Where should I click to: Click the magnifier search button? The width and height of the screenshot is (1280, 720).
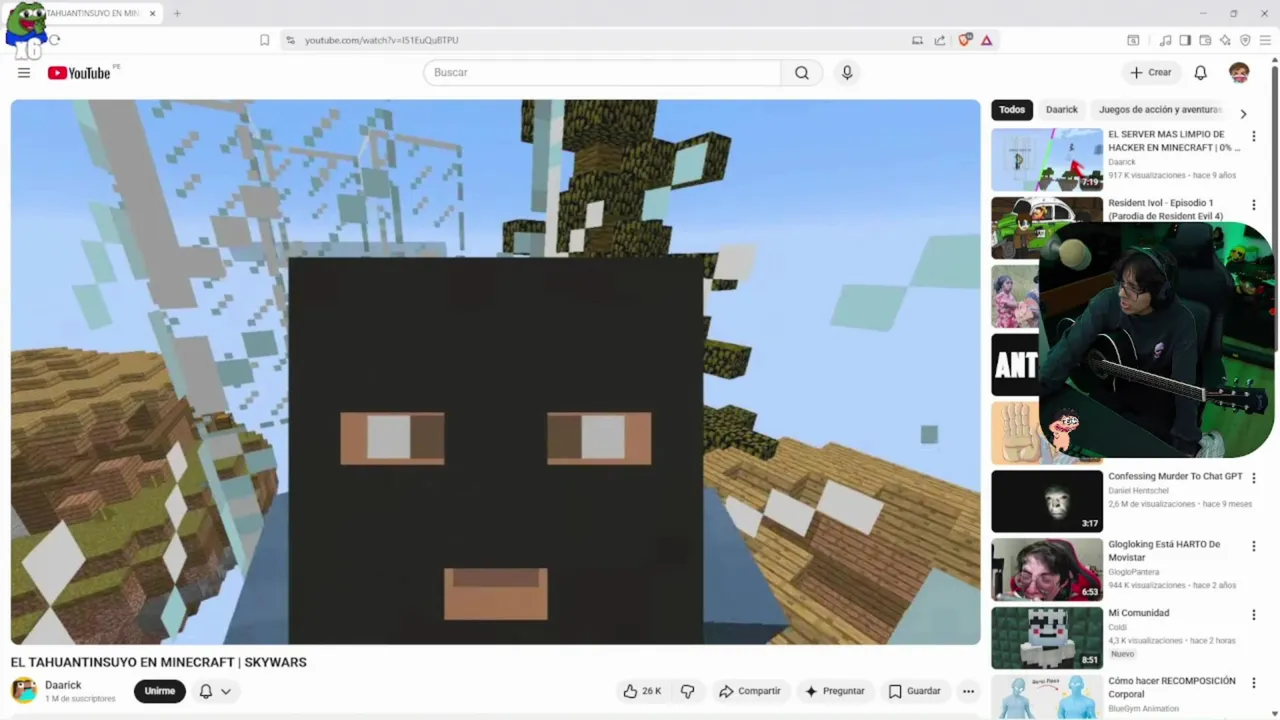point(802,73)
